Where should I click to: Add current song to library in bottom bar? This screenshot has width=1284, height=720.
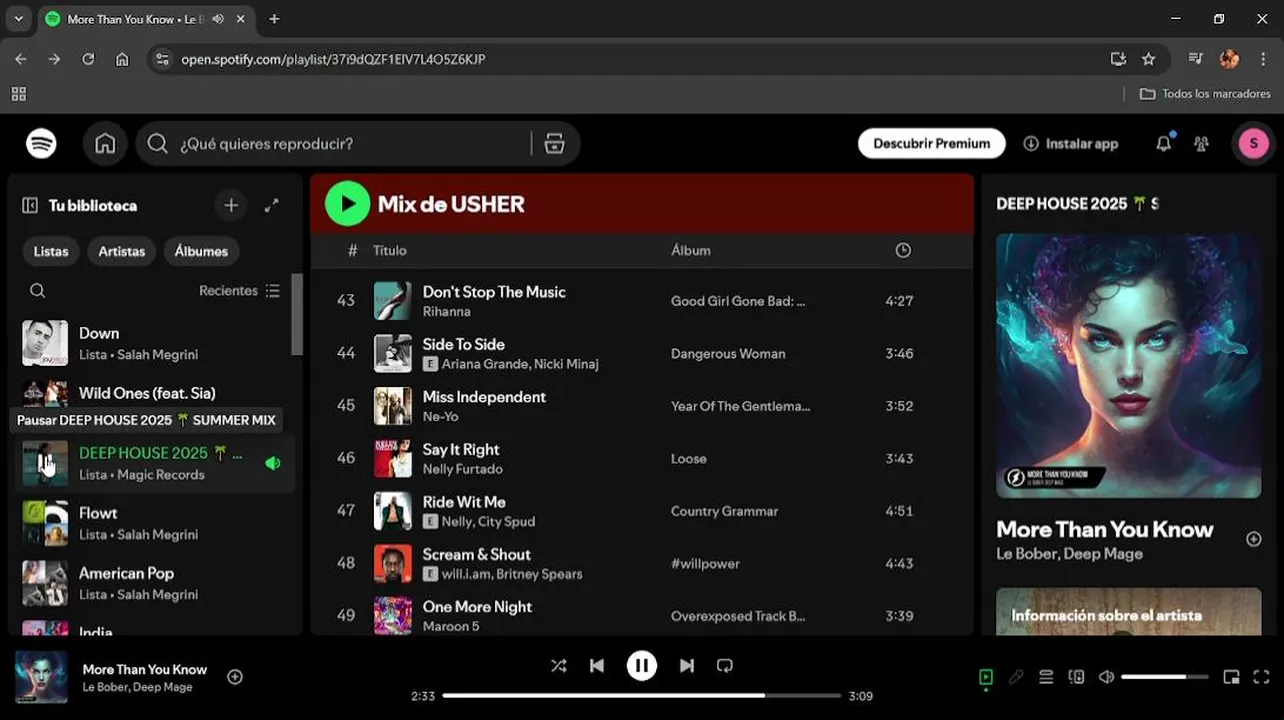235,677
